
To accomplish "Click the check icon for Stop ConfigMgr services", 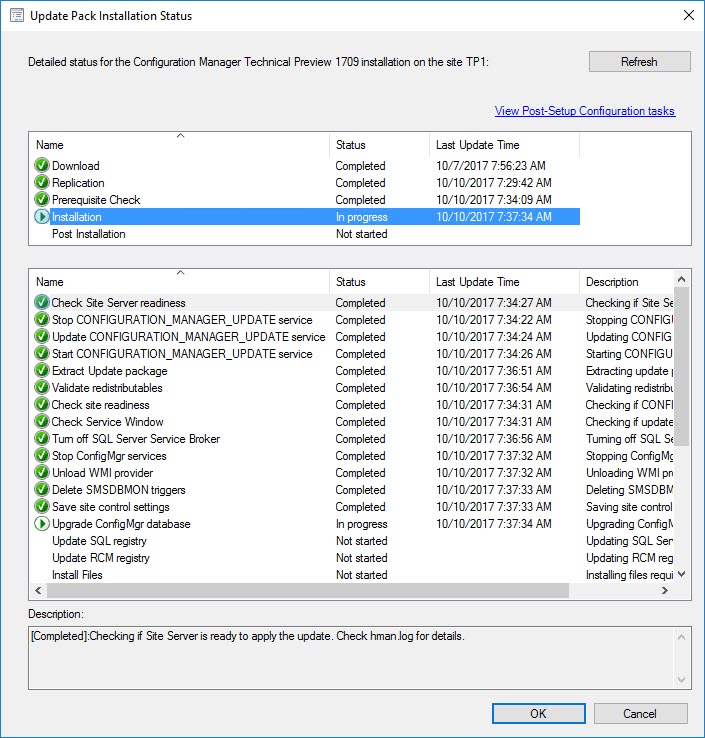I will 42,455.
